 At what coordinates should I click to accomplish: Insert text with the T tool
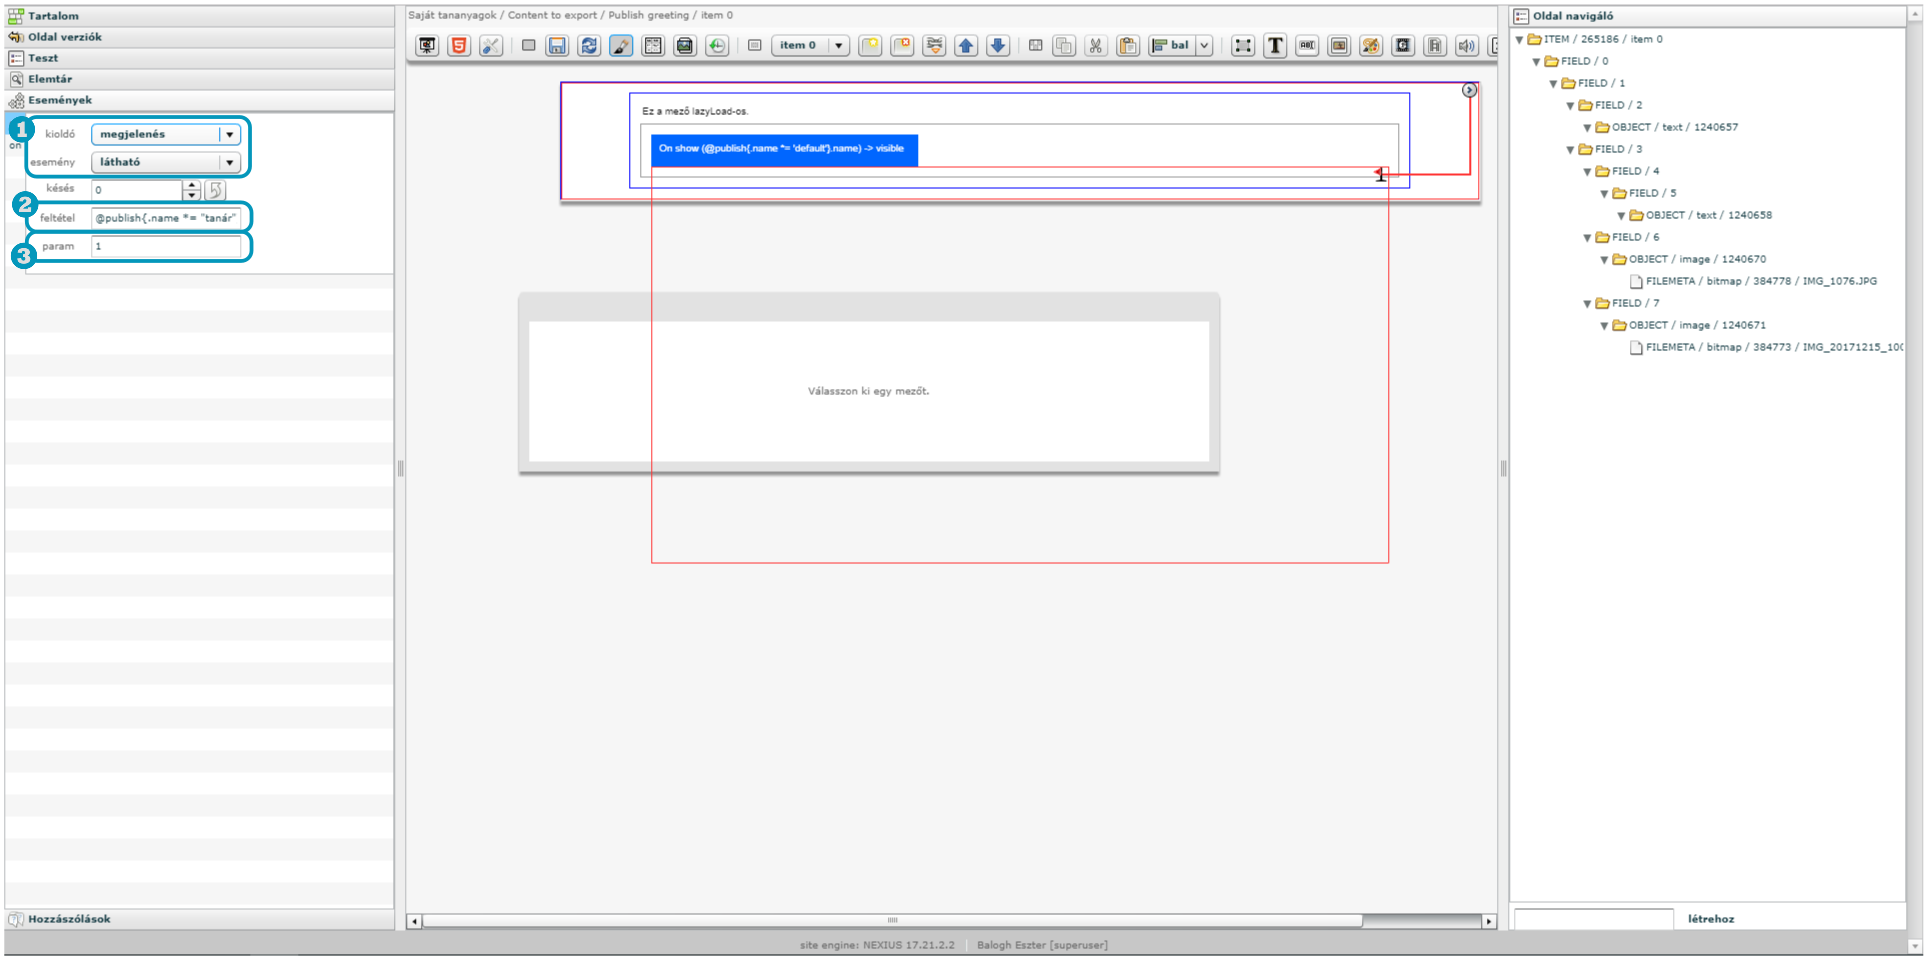tap(1275, 46)
